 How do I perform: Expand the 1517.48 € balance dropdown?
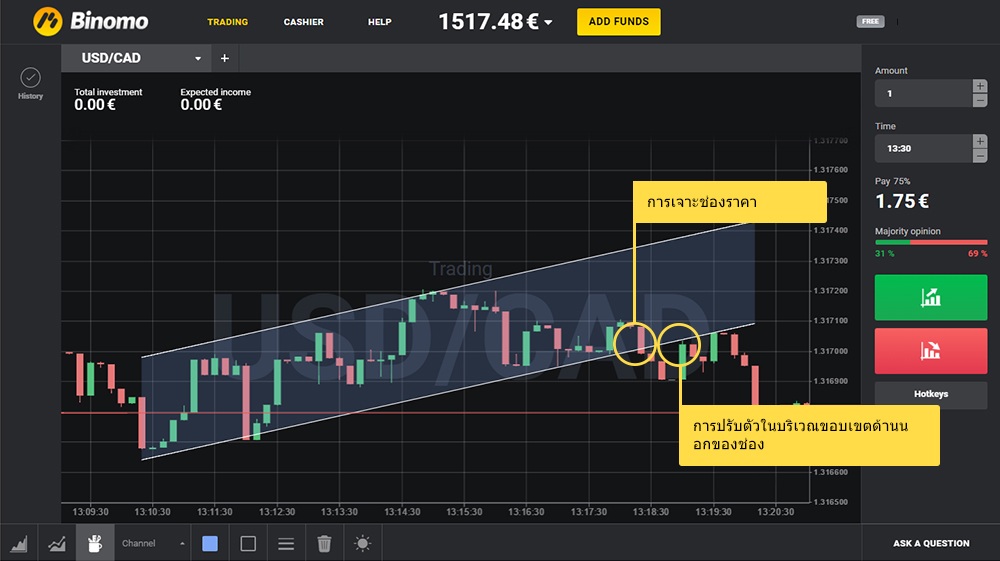(548, 23)
